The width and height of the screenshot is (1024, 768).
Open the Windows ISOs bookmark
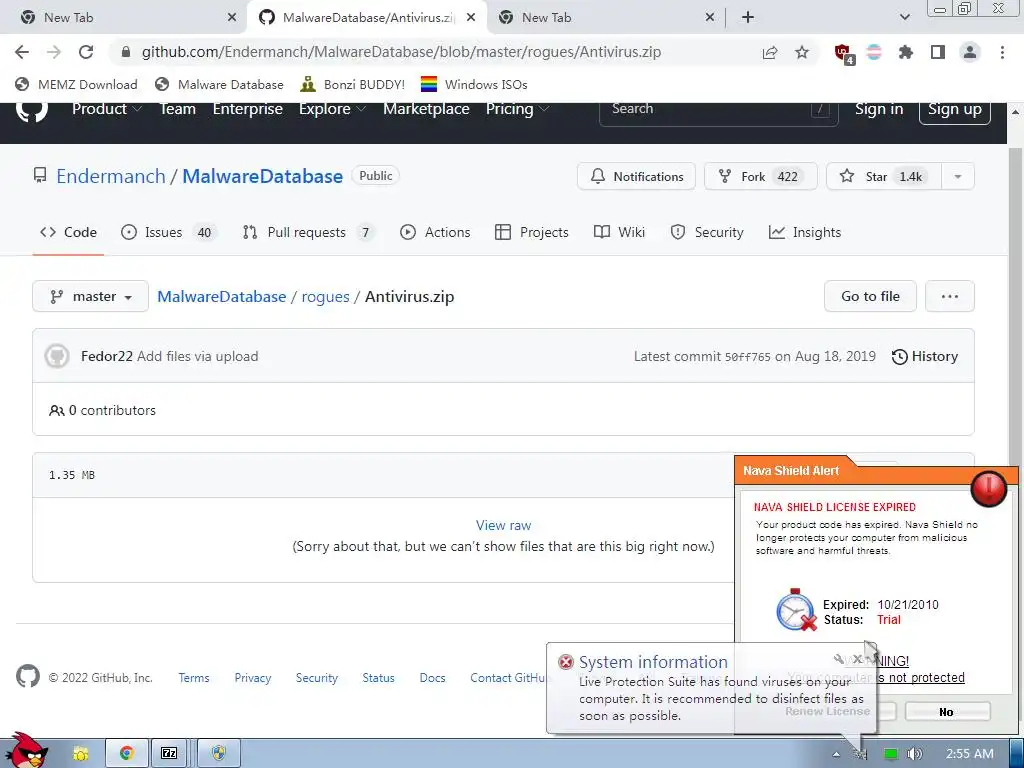pyautogui.click(x=474, y=84)
